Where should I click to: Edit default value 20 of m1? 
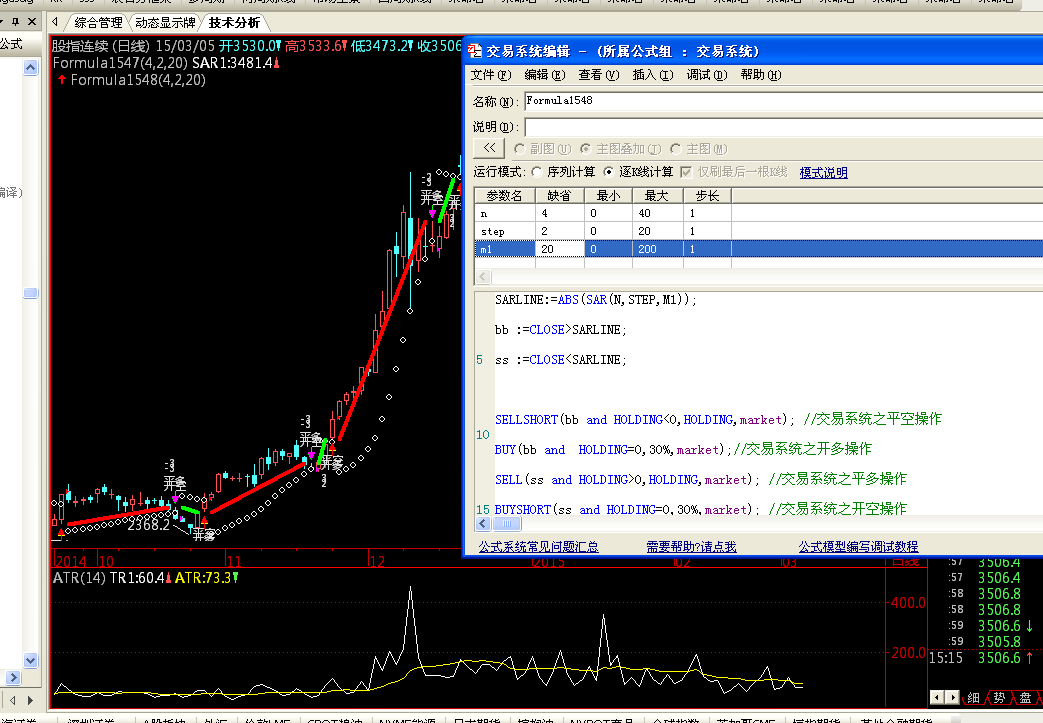pos(559,249)
